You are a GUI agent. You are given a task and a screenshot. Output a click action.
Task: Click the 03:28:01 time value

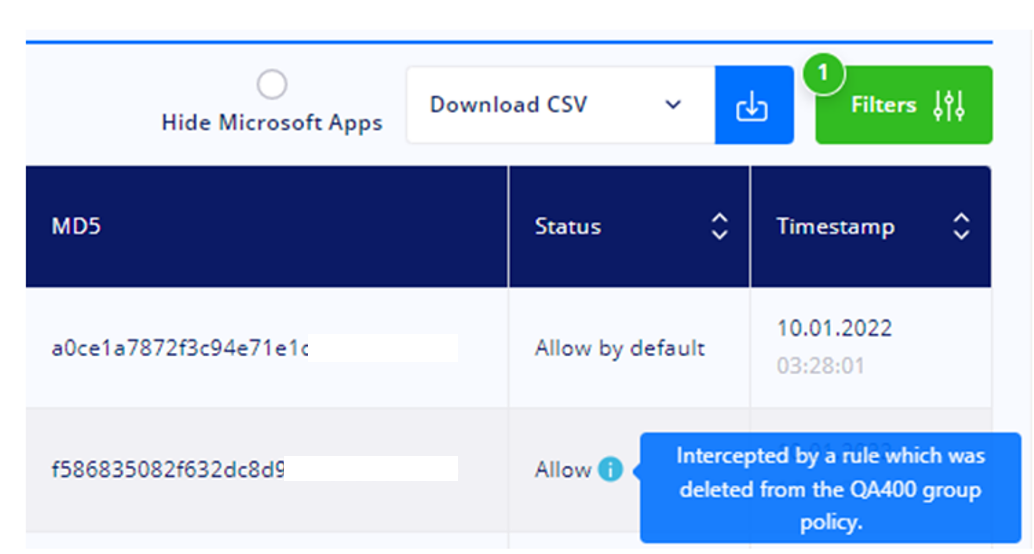point(820,365)
